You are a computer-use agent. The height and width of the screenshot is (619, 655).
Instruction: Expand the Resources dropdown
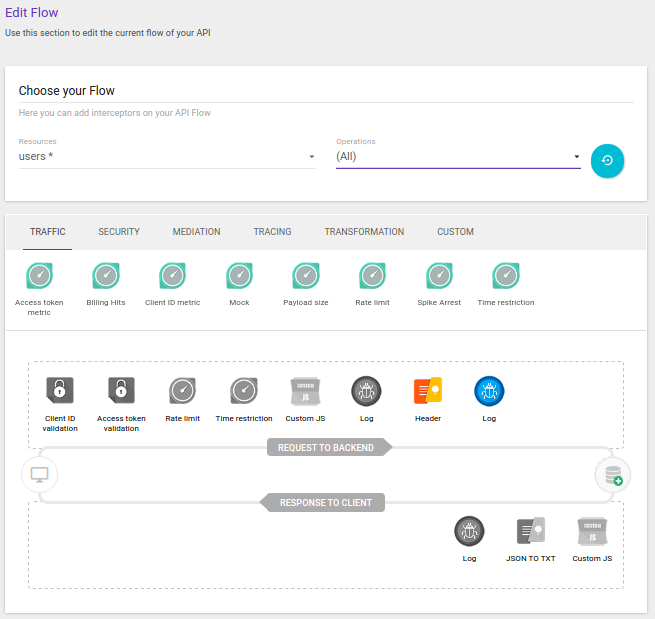point(166,157)
